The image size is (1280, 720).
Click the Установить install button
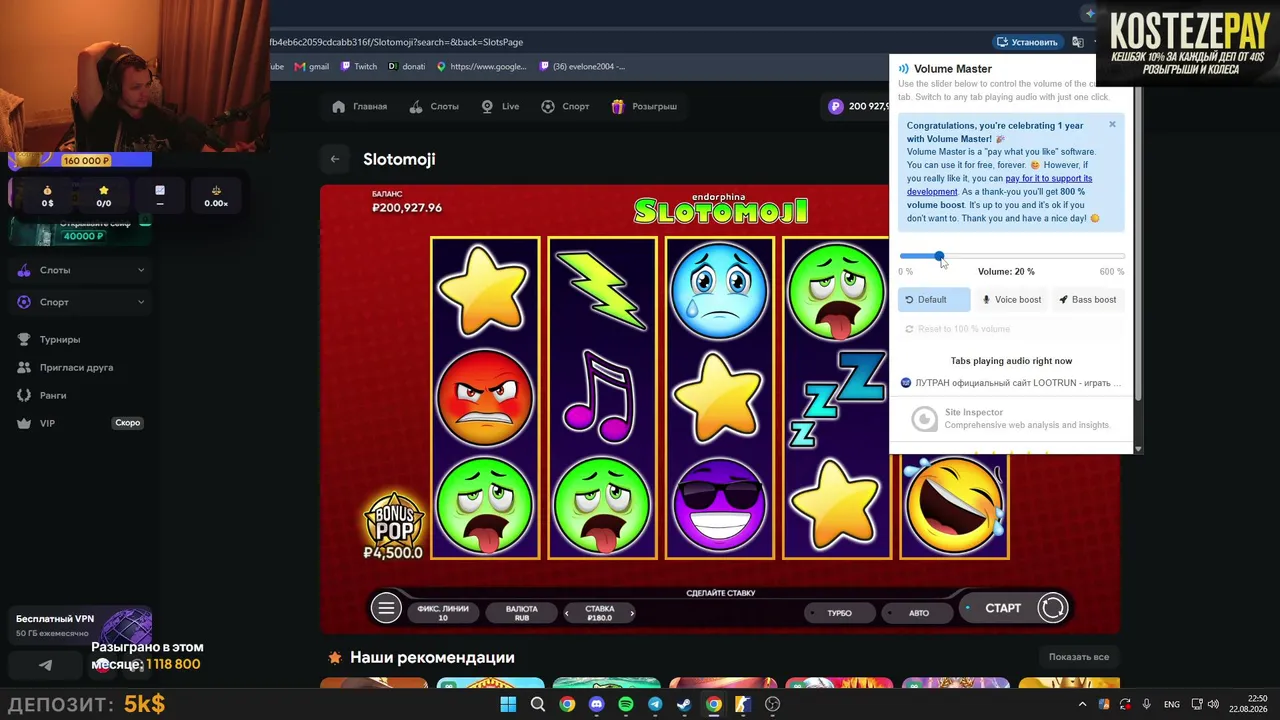[x=1027, y=42]
